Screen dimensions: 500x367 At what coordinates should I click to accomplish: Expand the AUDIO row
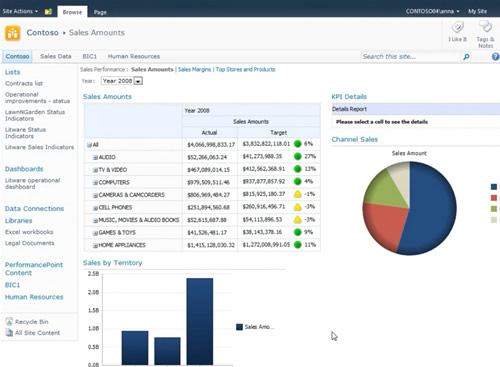click(x=95, y=157)
